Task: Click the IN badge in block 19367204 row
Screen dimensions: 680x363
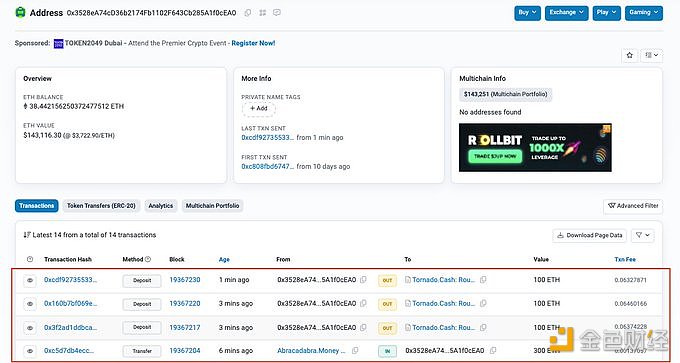Action: (x=387, y=351)
